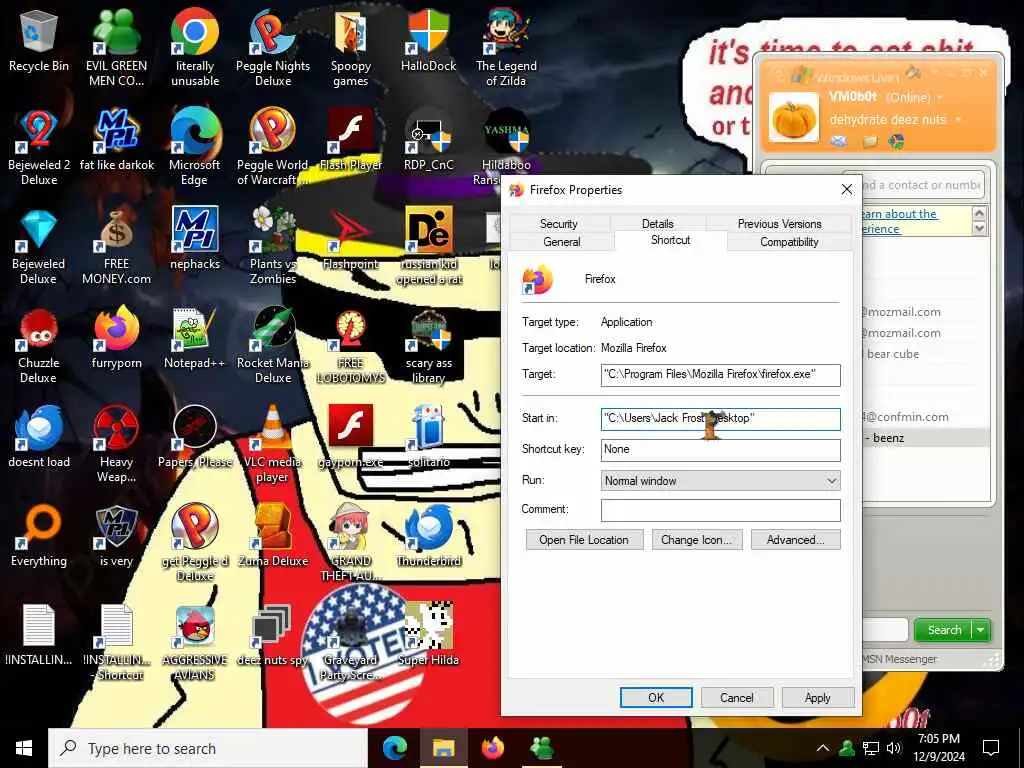Select Peggle Nights Deluxe desktop icon
This screenshot has height=768, width=1024.
click(273, 47)
